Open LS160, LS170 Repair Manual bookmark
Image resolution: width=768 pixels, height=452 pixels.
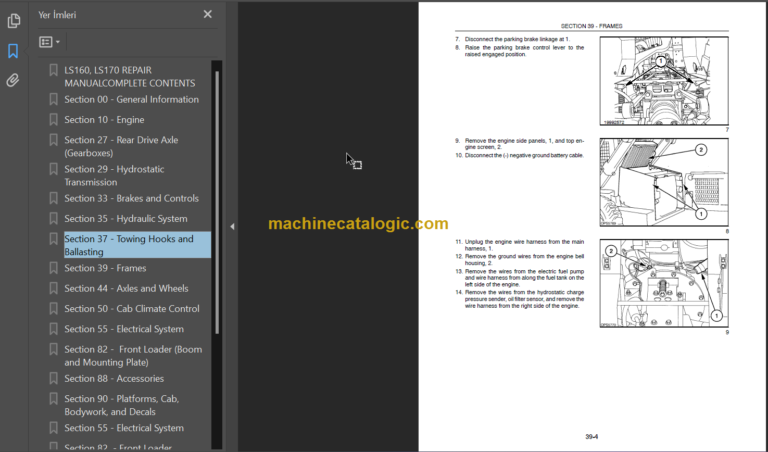[130, 76]
